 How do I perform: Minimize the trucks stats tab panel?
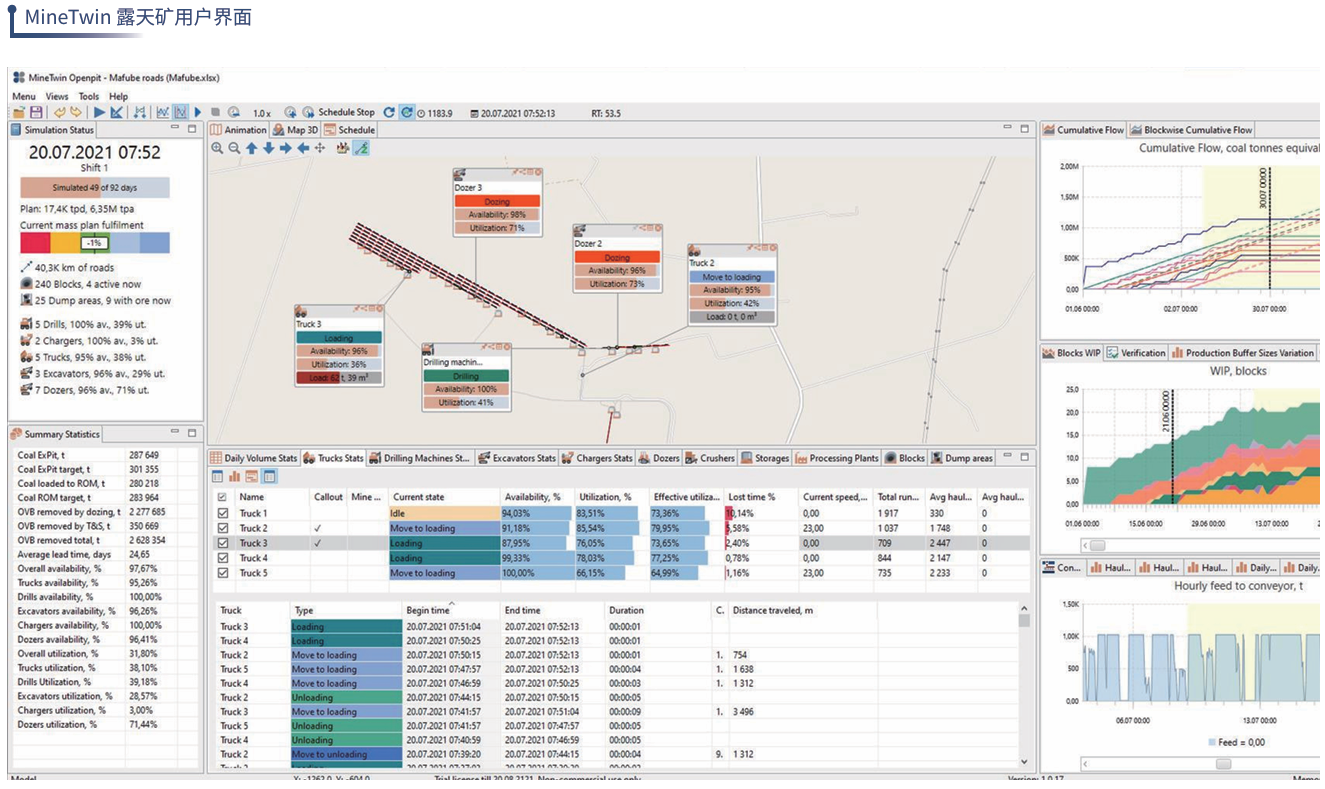pyautogui.click(x=1007, y=456)
